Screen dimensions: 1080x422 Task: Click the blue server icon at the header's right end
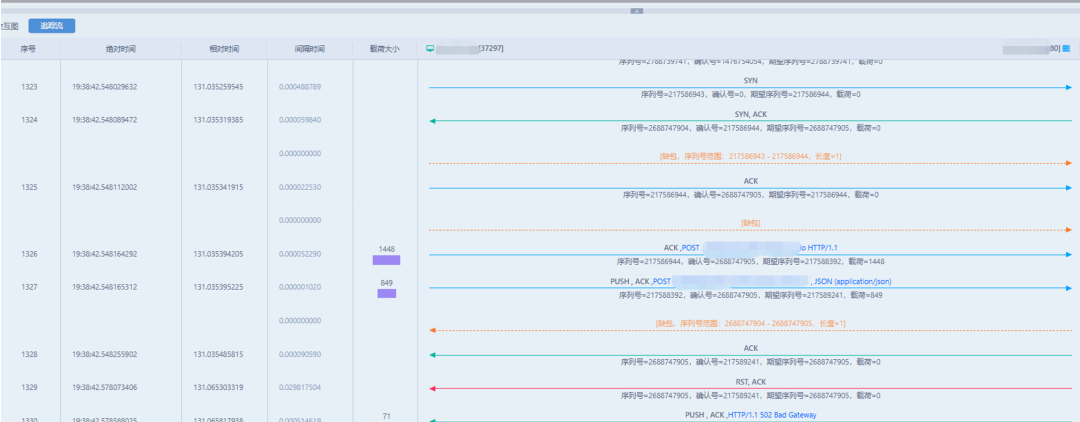1066,49
